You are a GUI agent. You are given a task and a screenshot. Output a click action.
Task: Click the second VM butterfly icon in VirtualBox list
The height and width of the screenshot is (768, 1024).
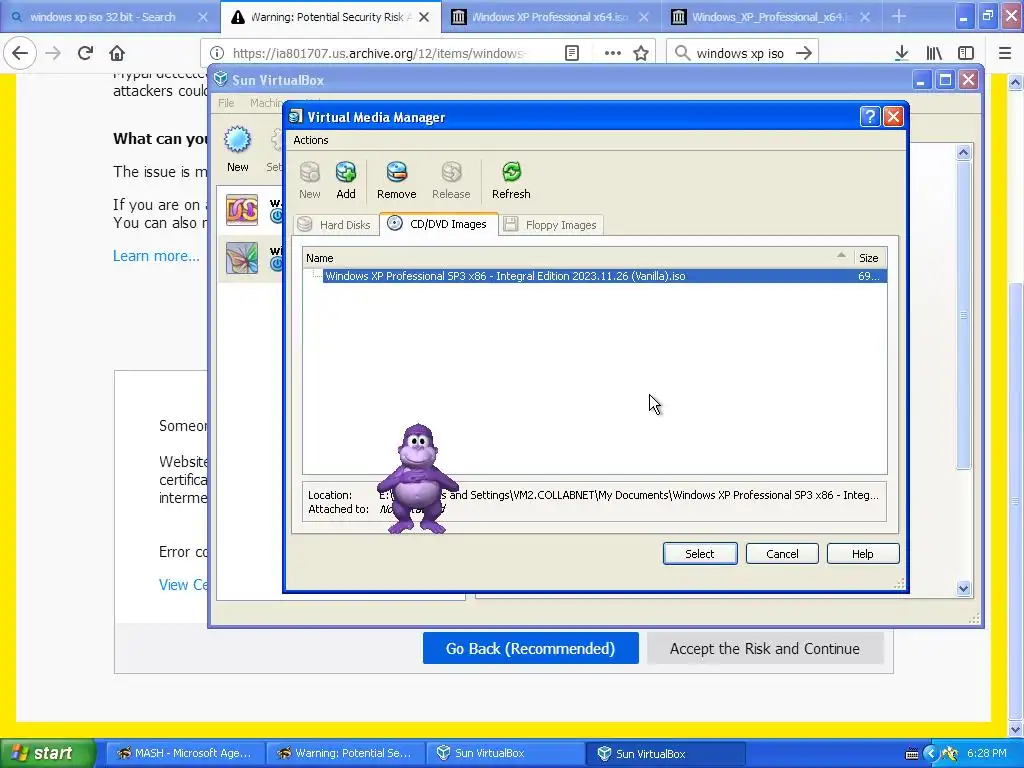pyautogui.click(x=242, y=258)
